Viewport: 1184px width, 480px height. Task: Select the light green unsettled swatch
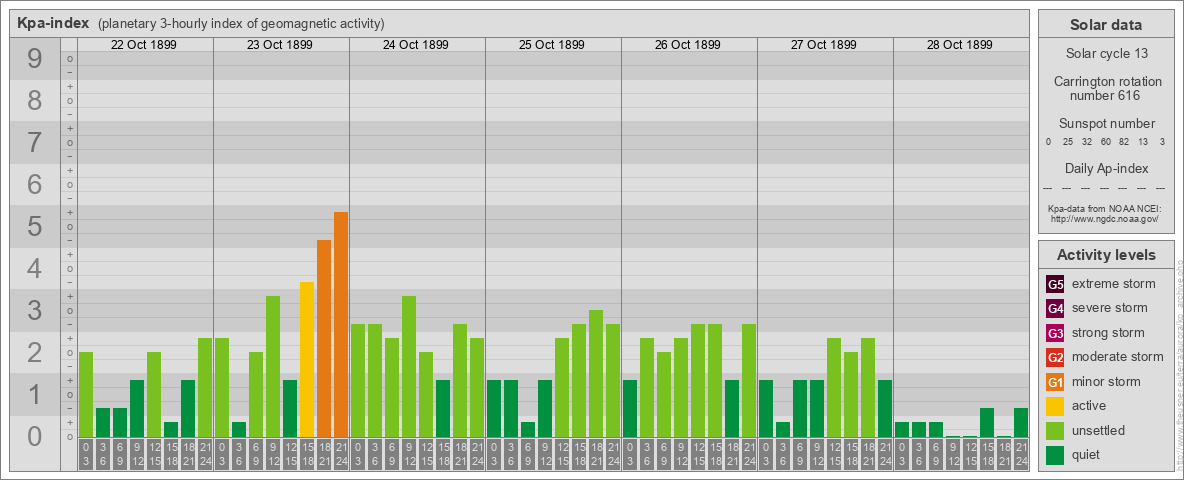tap(1055, 431)
